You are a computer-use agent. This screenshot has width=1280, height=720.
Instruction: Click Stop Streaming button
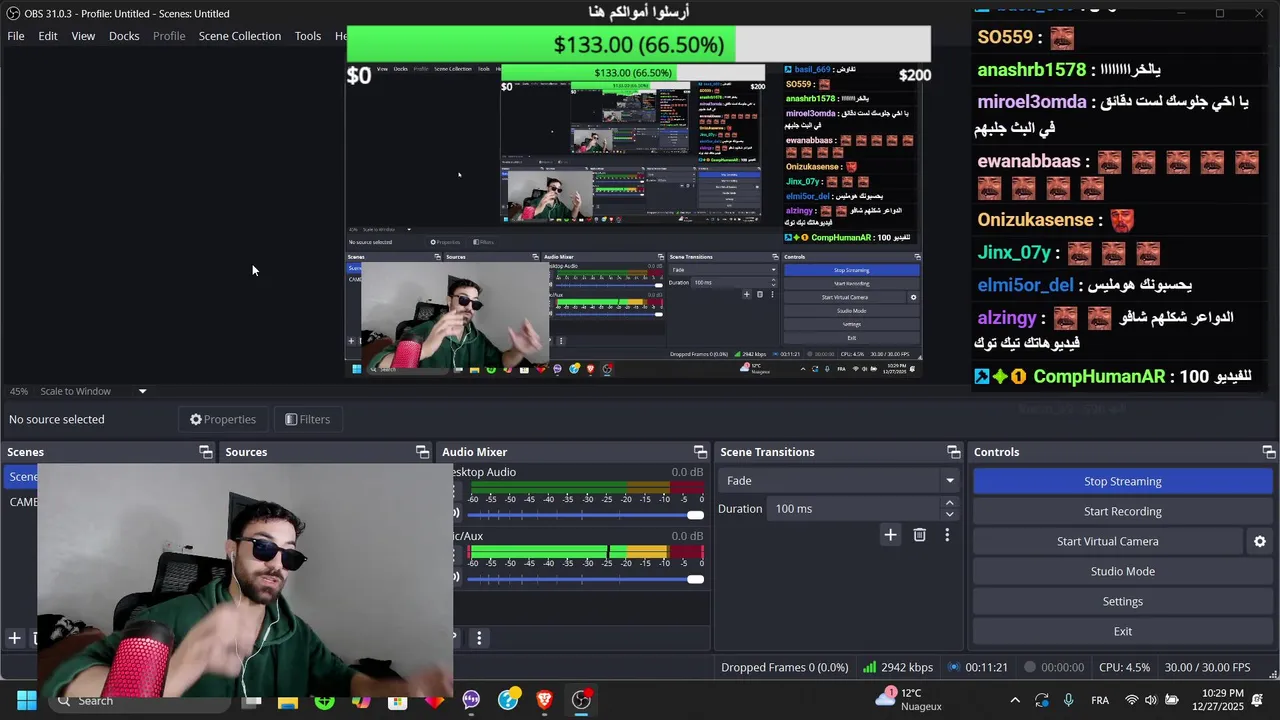coord(1123,481)
